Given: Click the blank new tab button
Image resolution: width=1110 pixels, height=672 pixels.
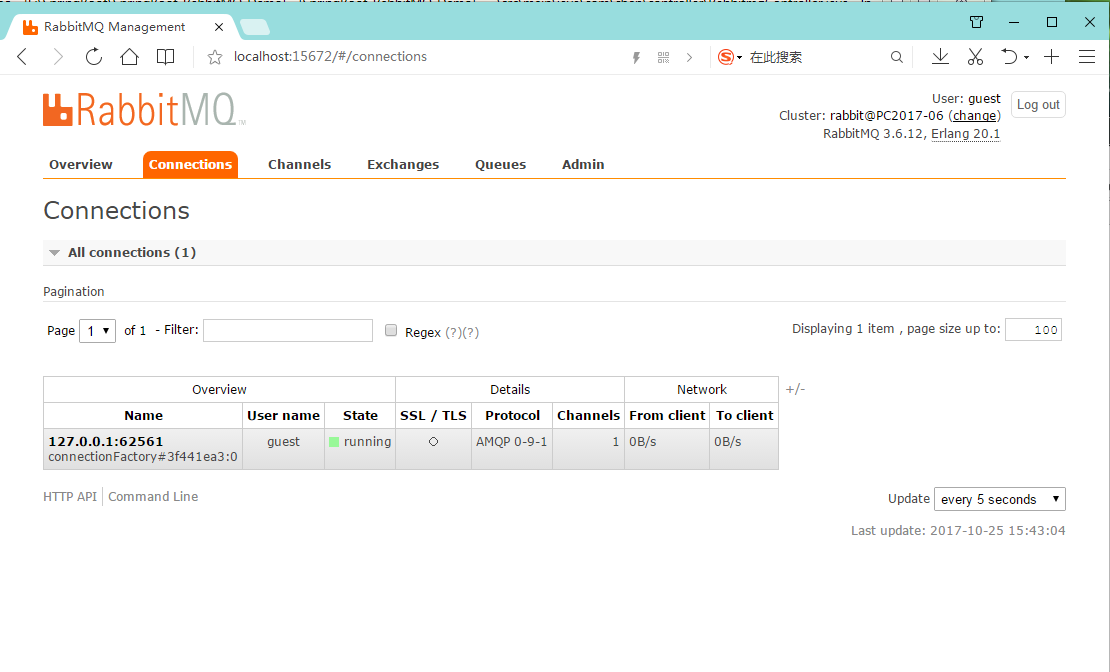Looking at the screenshot, I should pyautogui.click(x=255, y=27).
